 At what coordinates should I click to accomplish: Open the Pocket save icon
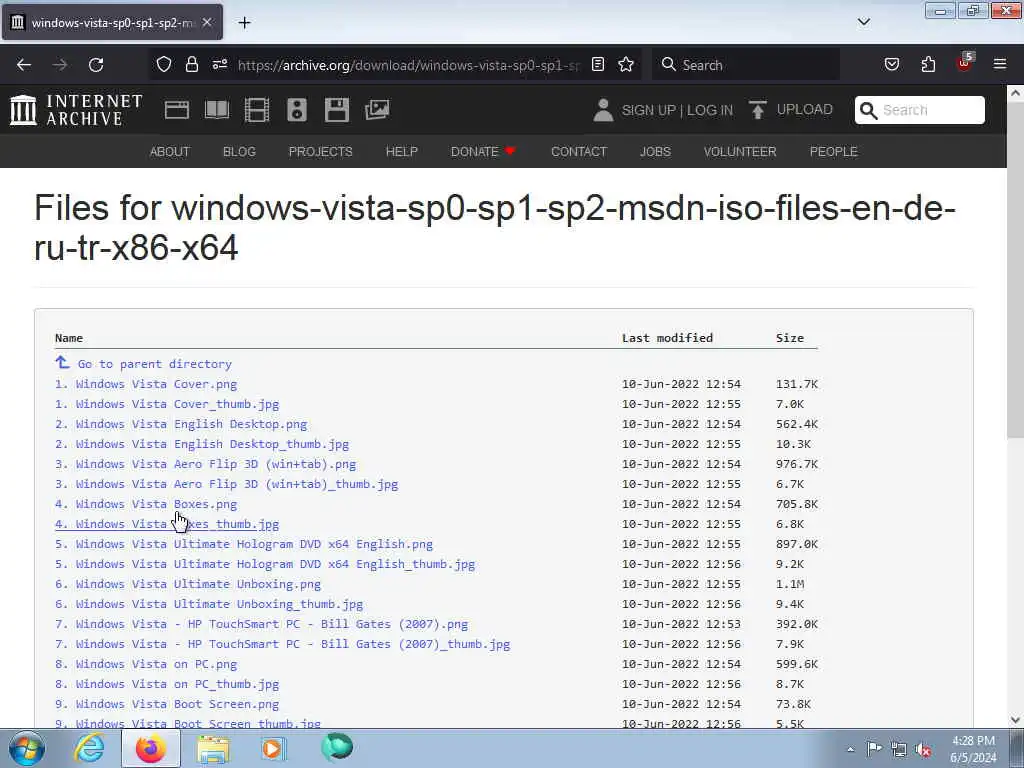891,64
